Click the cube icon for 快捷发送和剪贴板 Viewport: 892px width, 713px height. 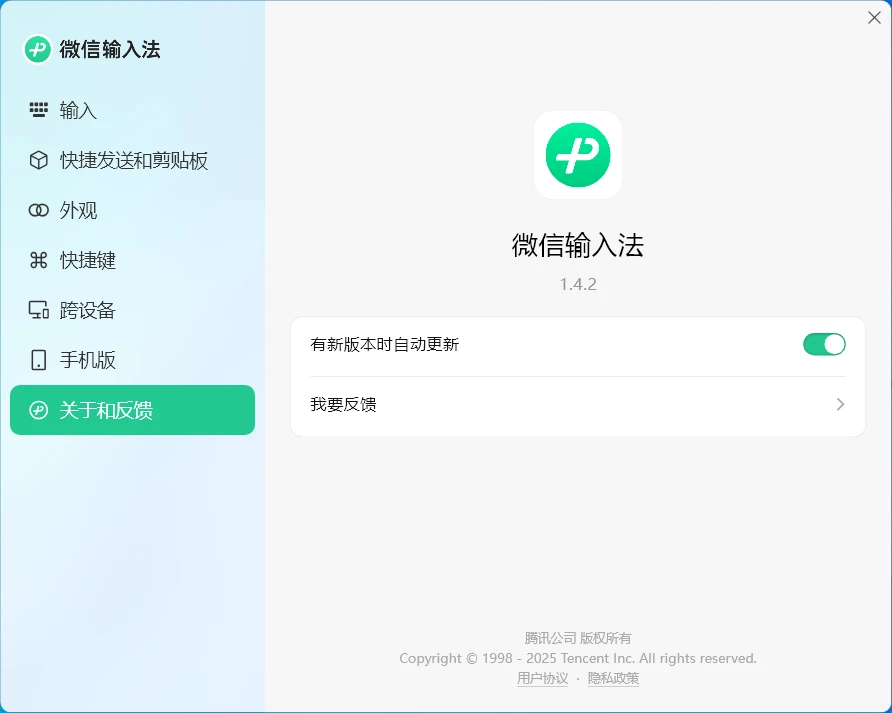(38, 160)
